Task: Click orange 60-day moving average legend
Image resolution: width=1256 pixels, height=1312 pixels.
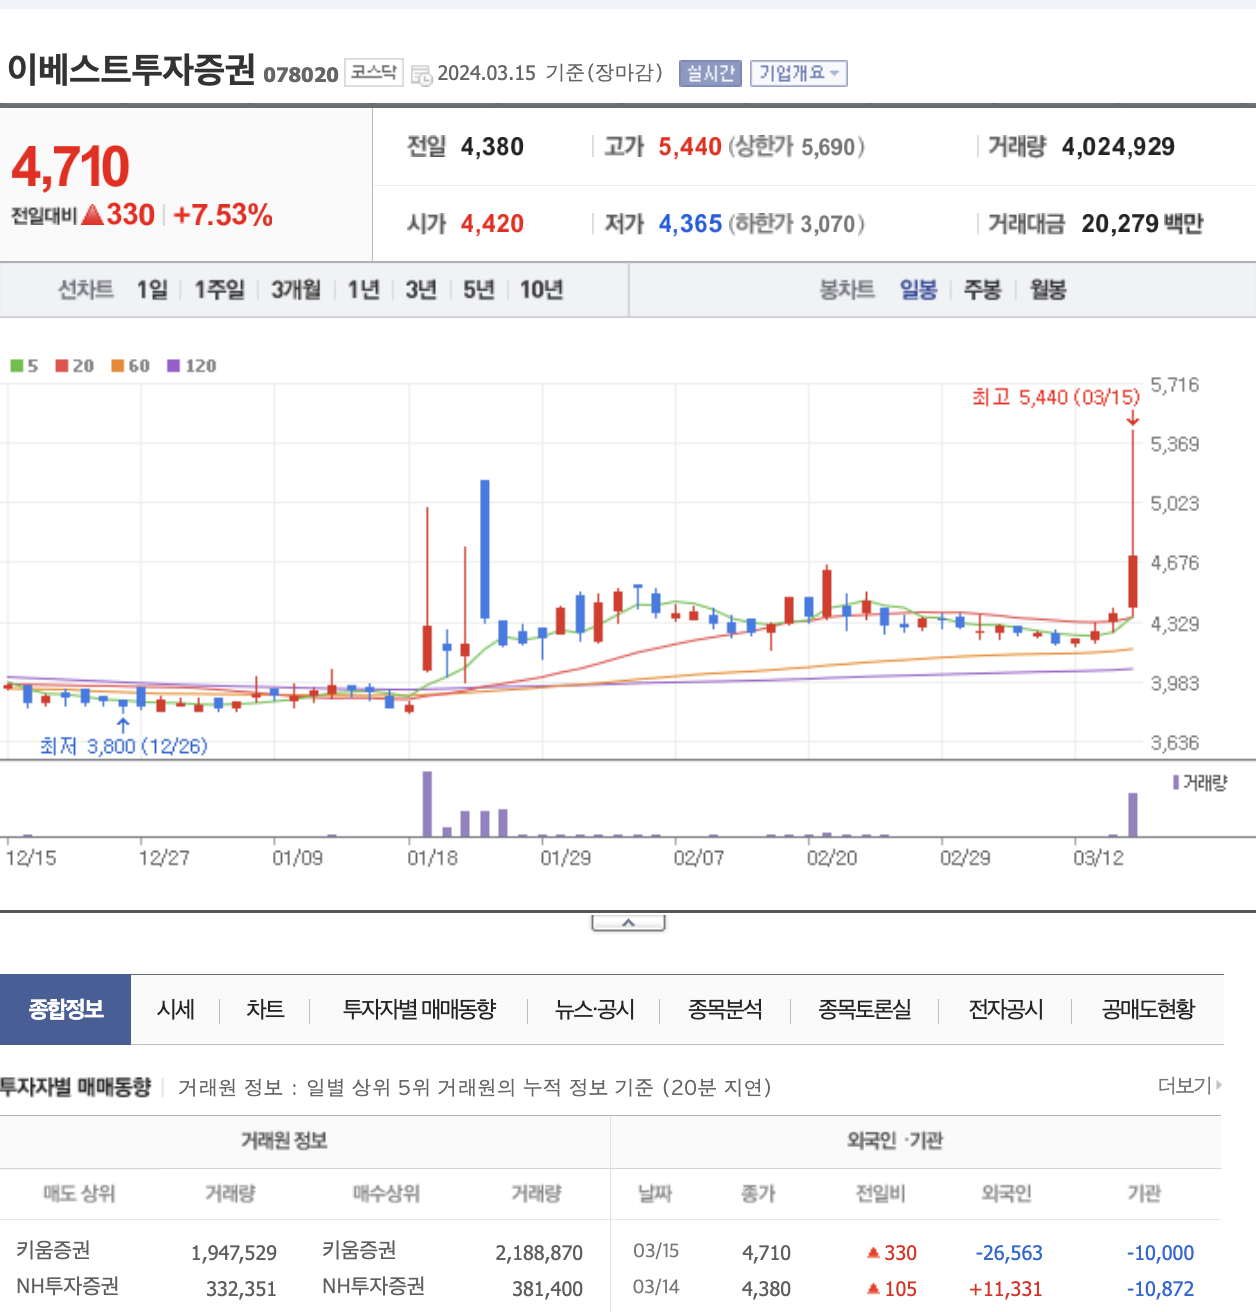Action: 131,366
